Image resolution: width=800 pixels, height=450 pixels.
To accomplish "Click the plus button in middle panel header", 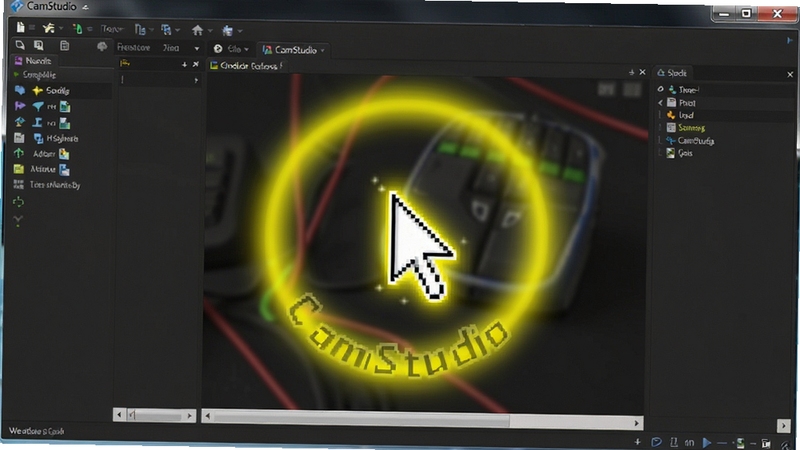I will [x=184, y=64].
